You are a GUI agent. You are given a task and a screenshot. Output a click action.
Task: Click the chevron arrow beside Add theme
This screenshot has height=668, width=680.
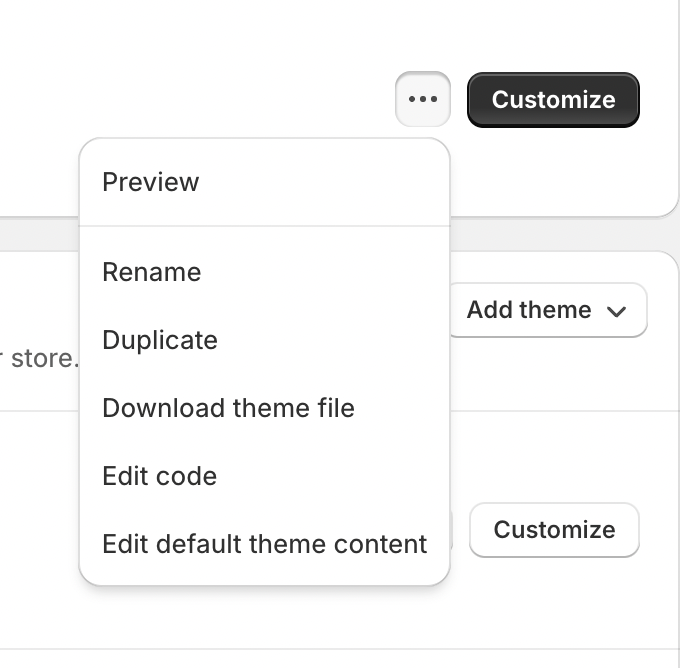coord(616,311)
